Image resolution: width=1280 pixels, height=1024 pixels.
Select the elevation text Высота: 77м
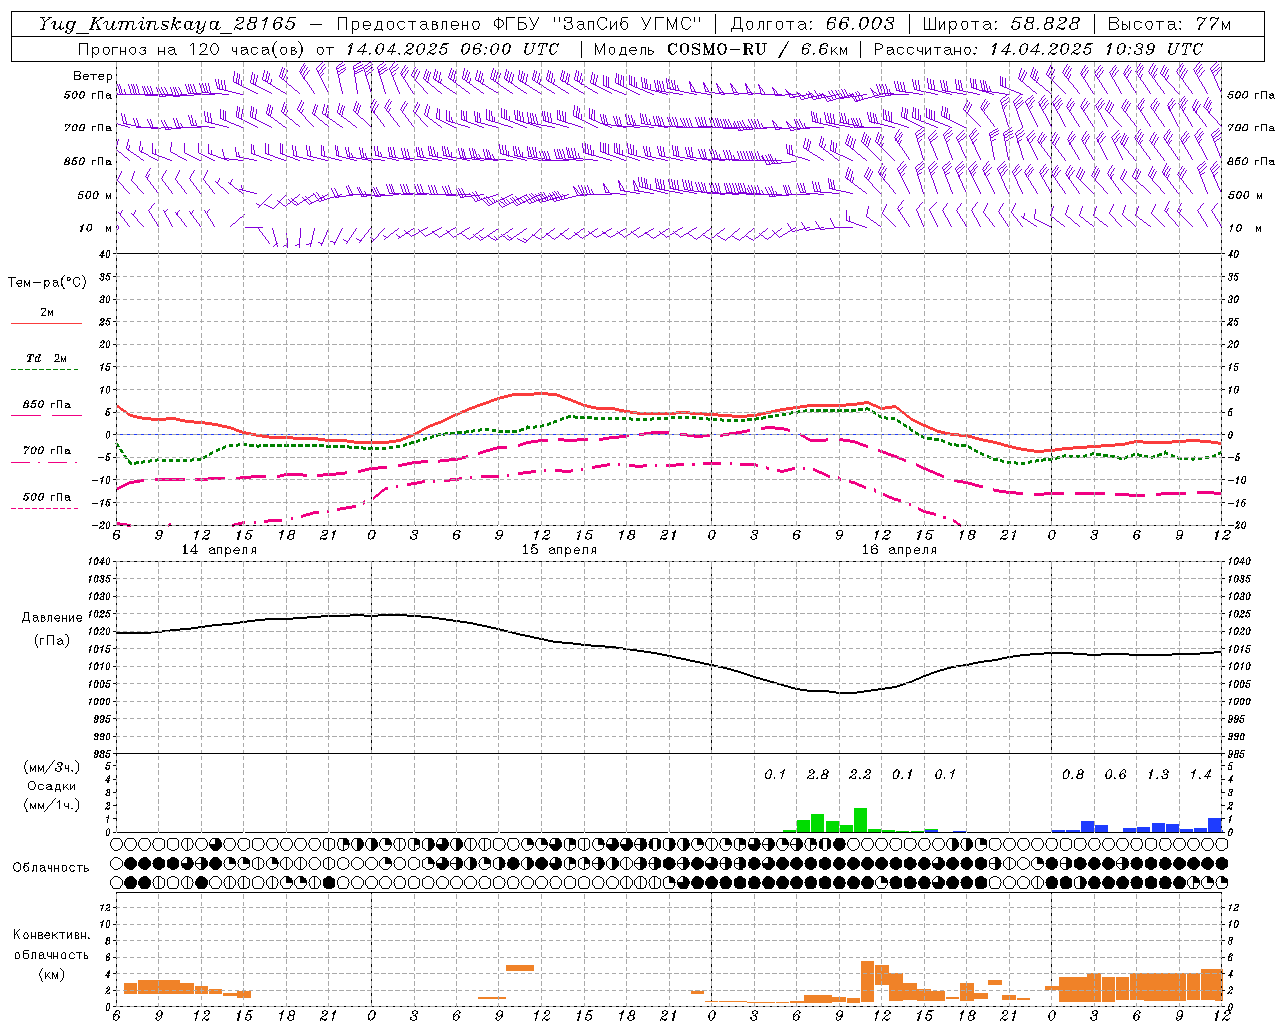click(1169, 24)
